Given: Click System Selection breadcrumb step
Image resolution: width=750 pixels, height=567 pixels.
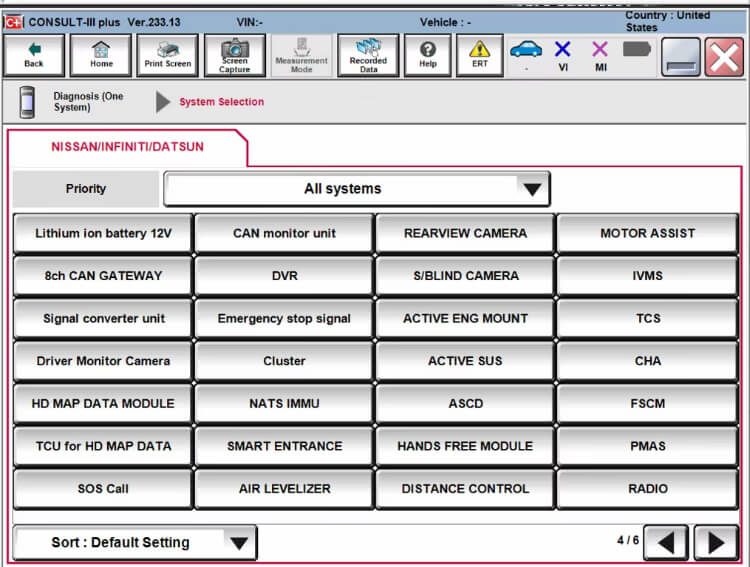Looking at the screenshot, I should (x=221, y=102).
